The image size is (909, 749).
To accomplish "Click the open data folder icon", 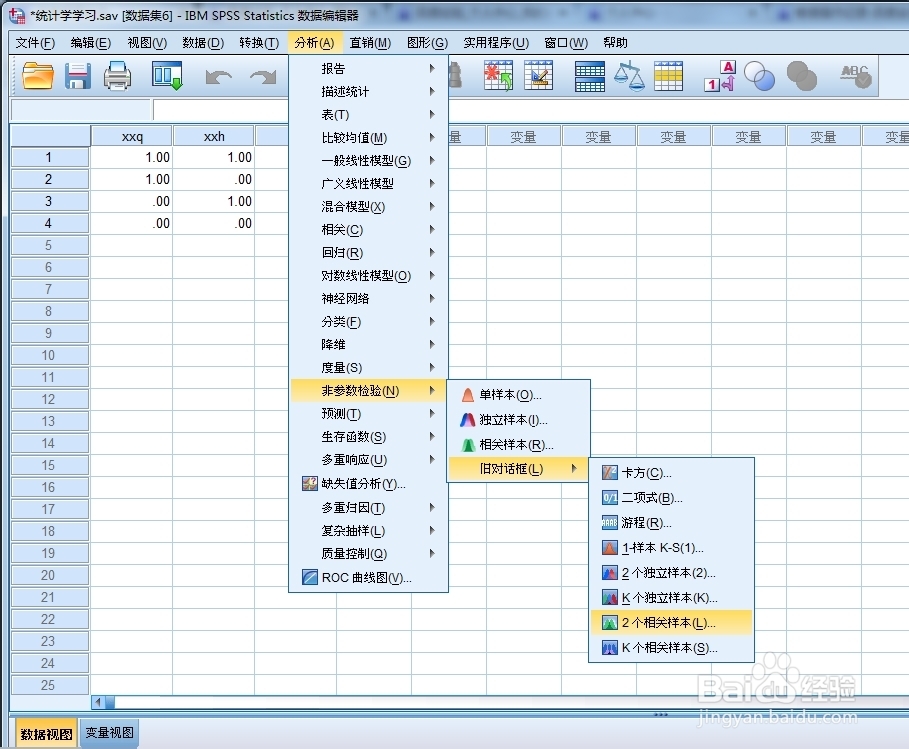I will click(38, 75).
